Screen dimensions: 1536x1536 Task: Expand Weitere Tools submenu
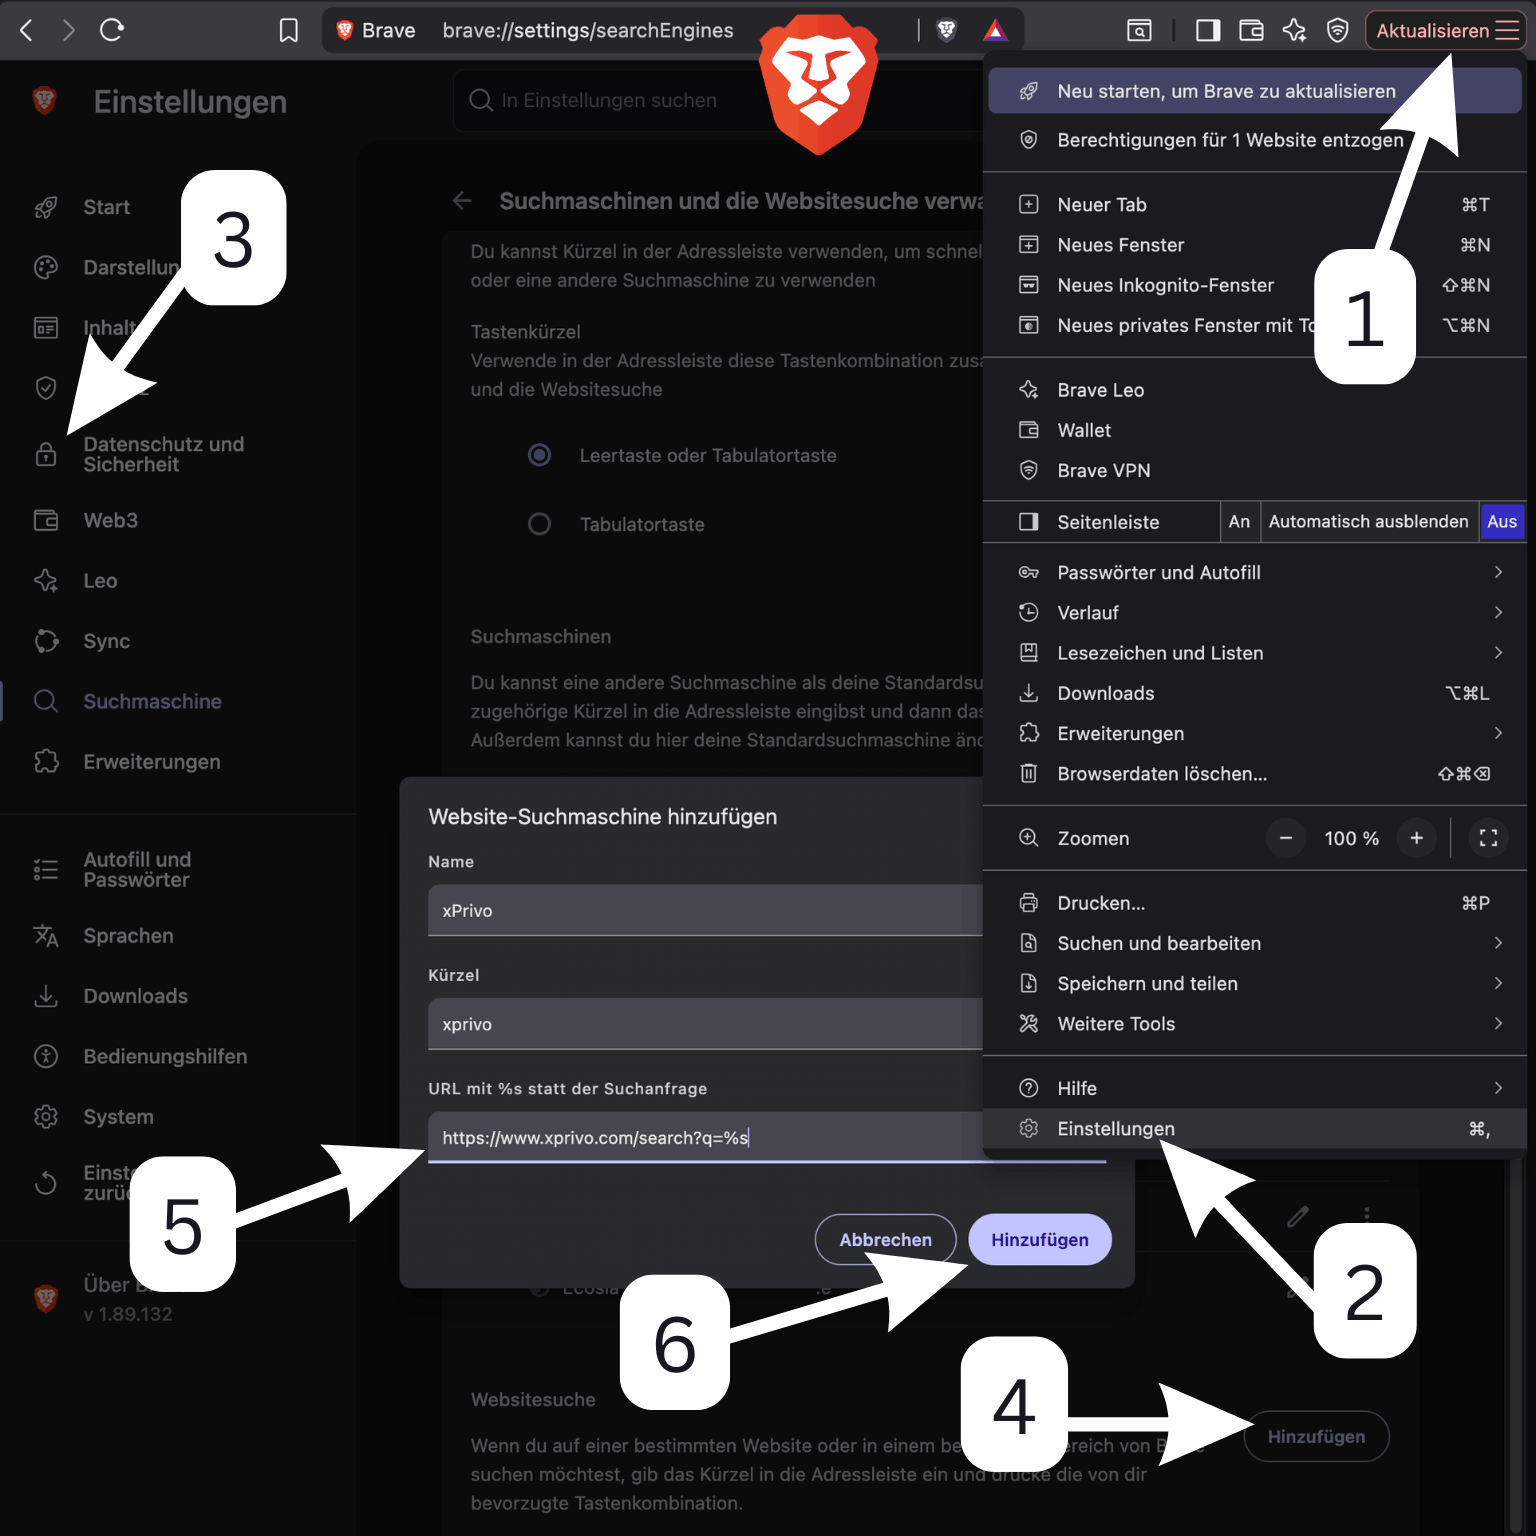(1255, 1024)
